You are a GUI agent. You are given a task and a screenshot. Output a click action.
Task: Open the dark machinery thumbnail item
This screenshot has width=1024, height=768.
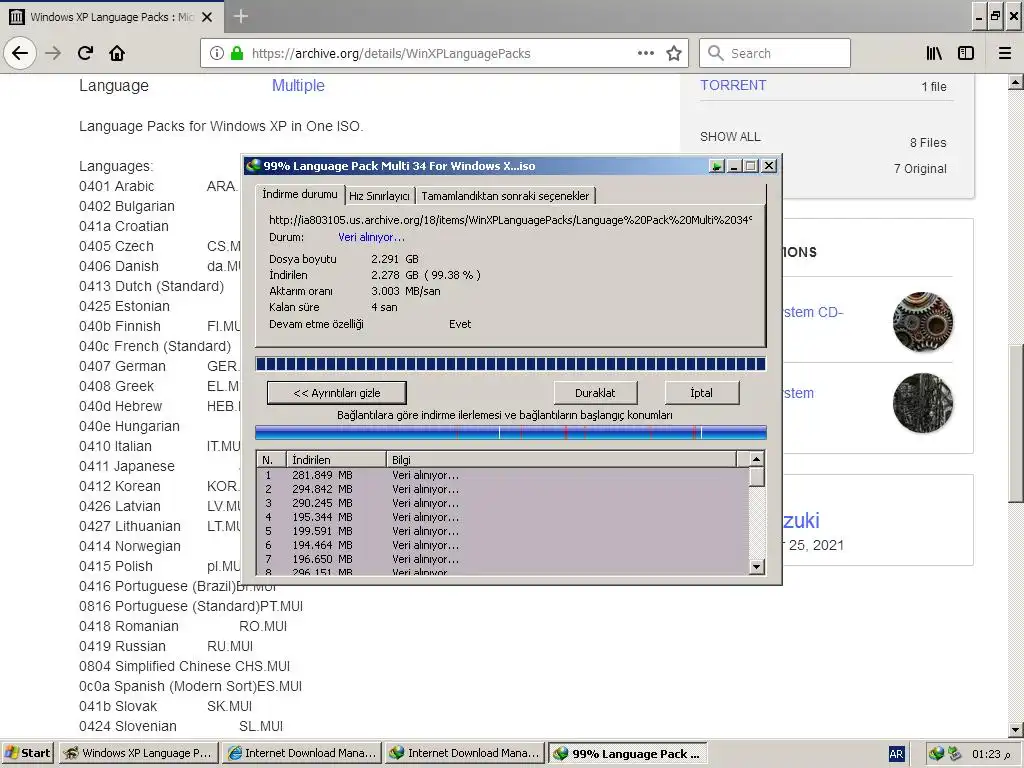923,403
